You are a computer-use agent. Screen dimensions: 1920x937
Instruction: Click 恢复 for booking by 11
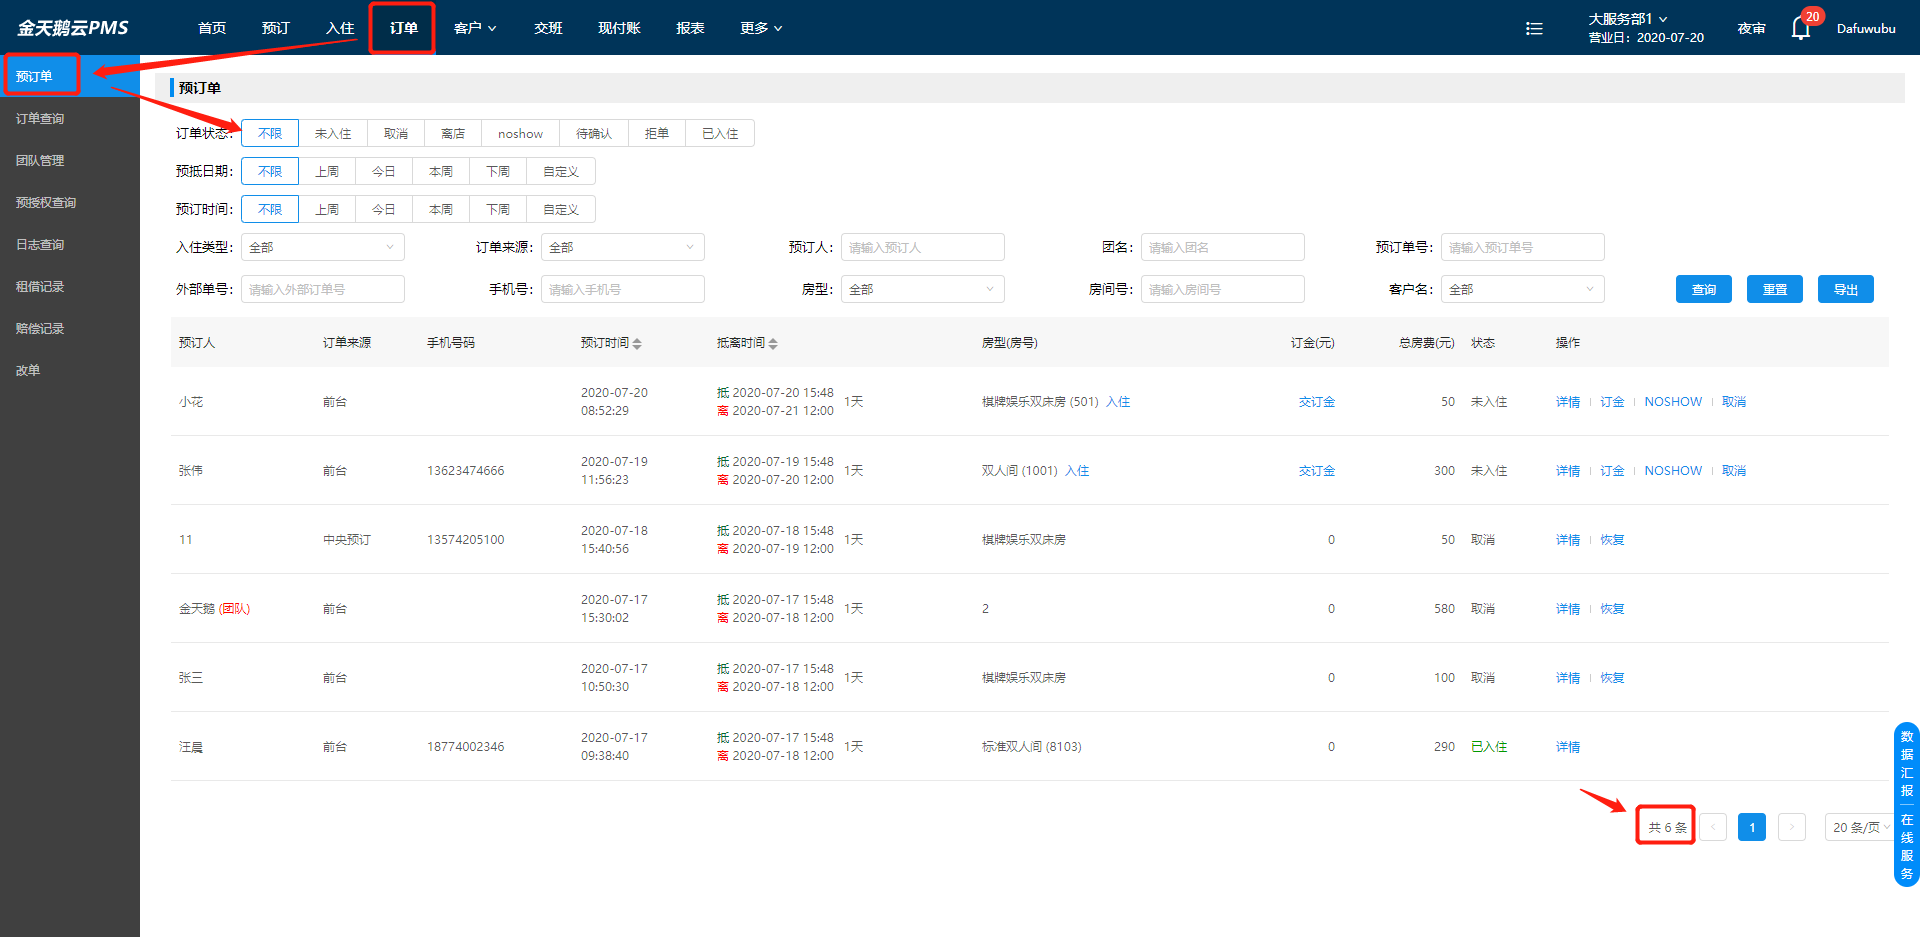(x=1612, y=540)
